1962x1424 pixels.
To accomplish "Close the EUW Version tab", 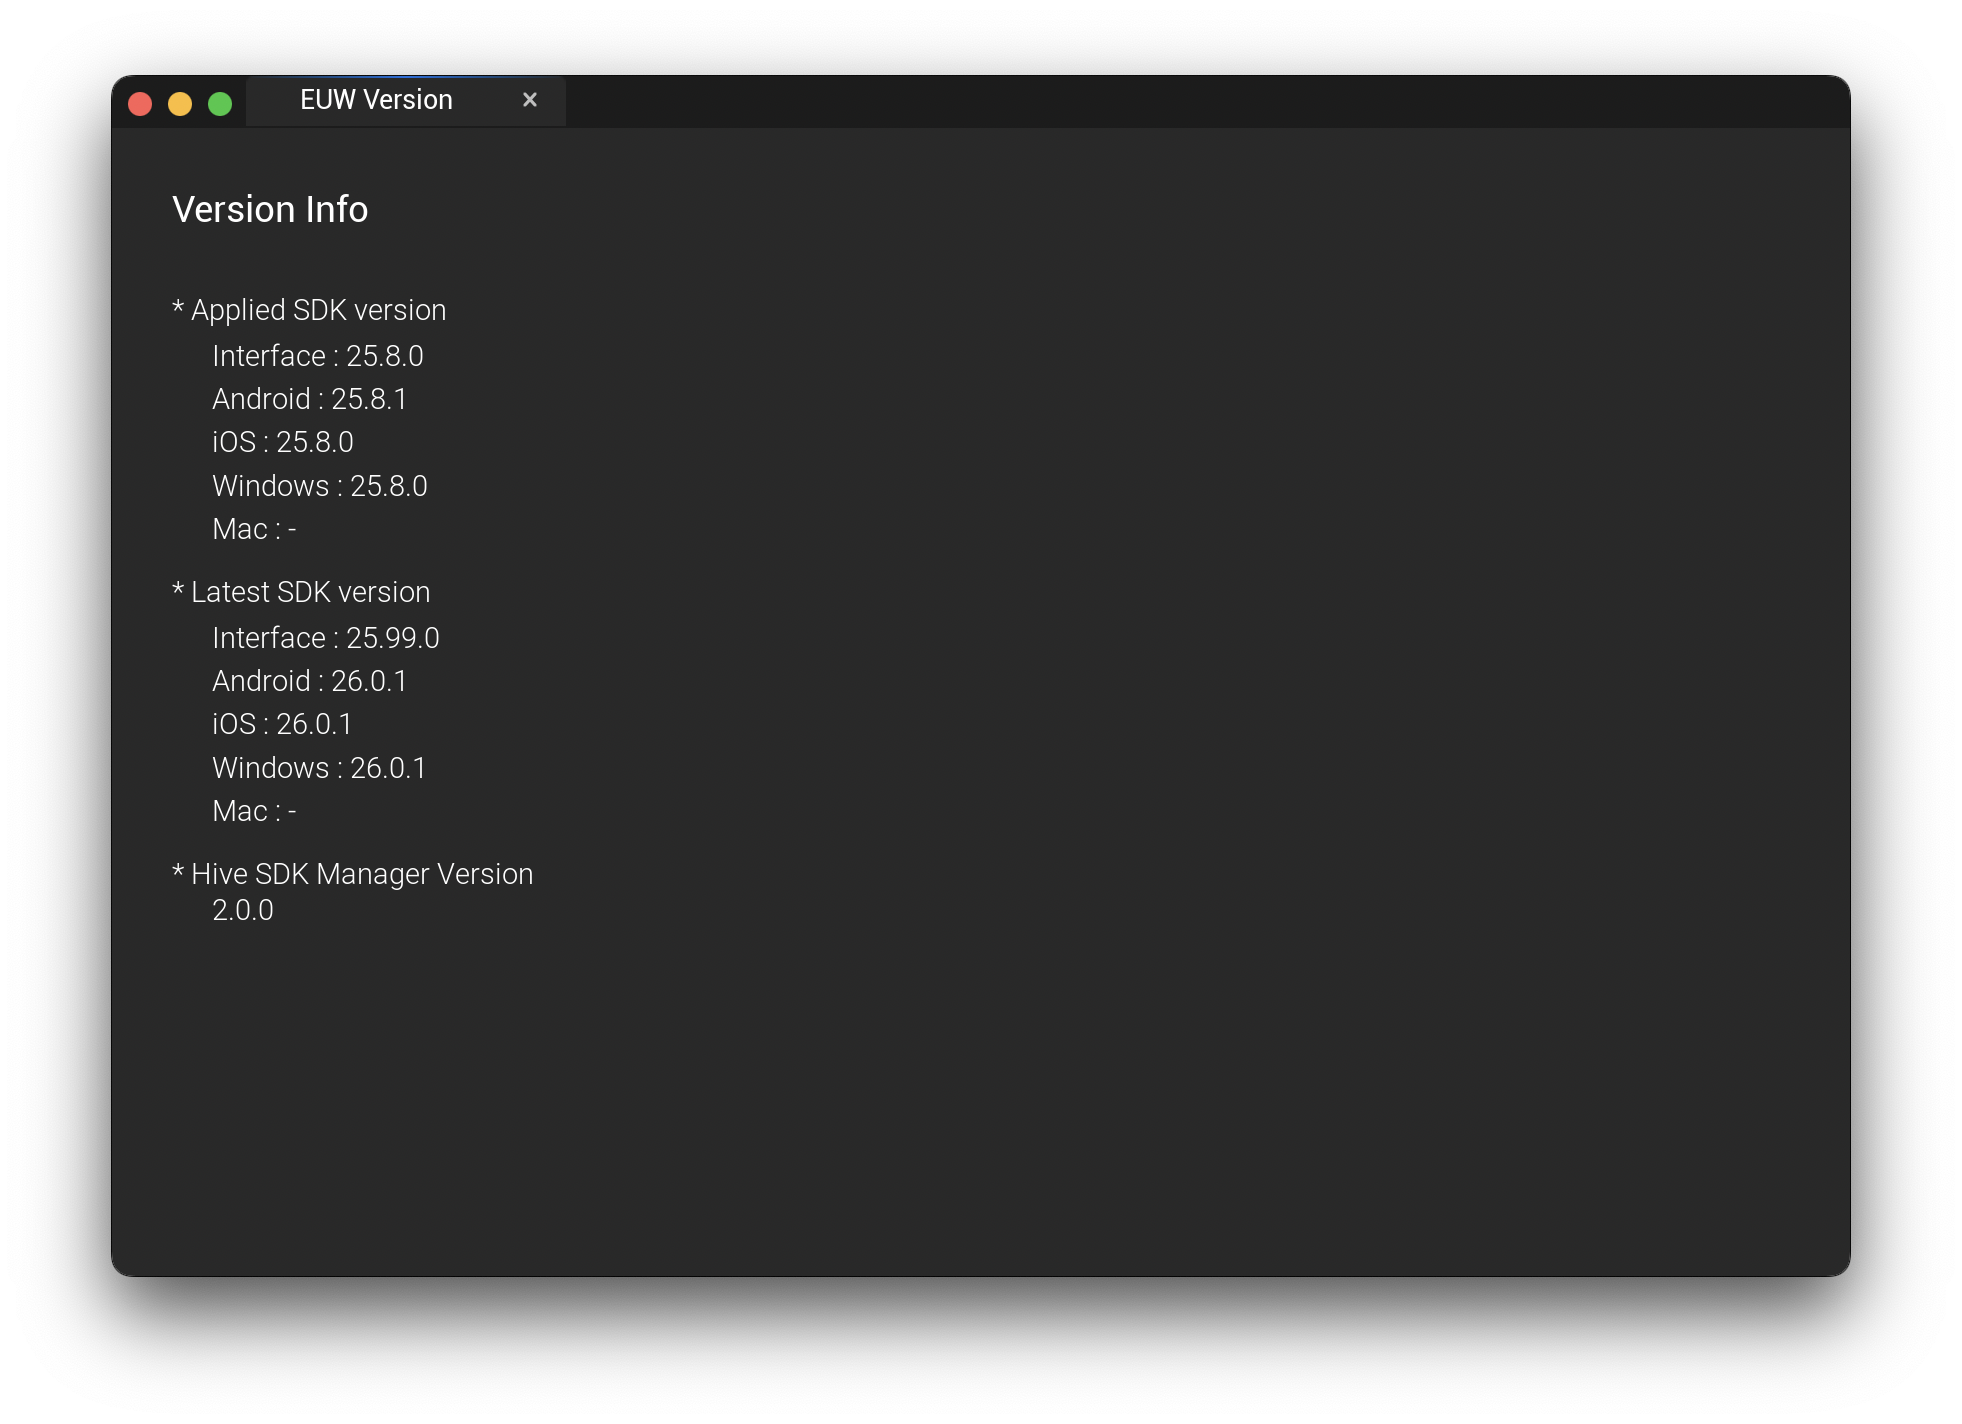I will click(x=530, y=100).
